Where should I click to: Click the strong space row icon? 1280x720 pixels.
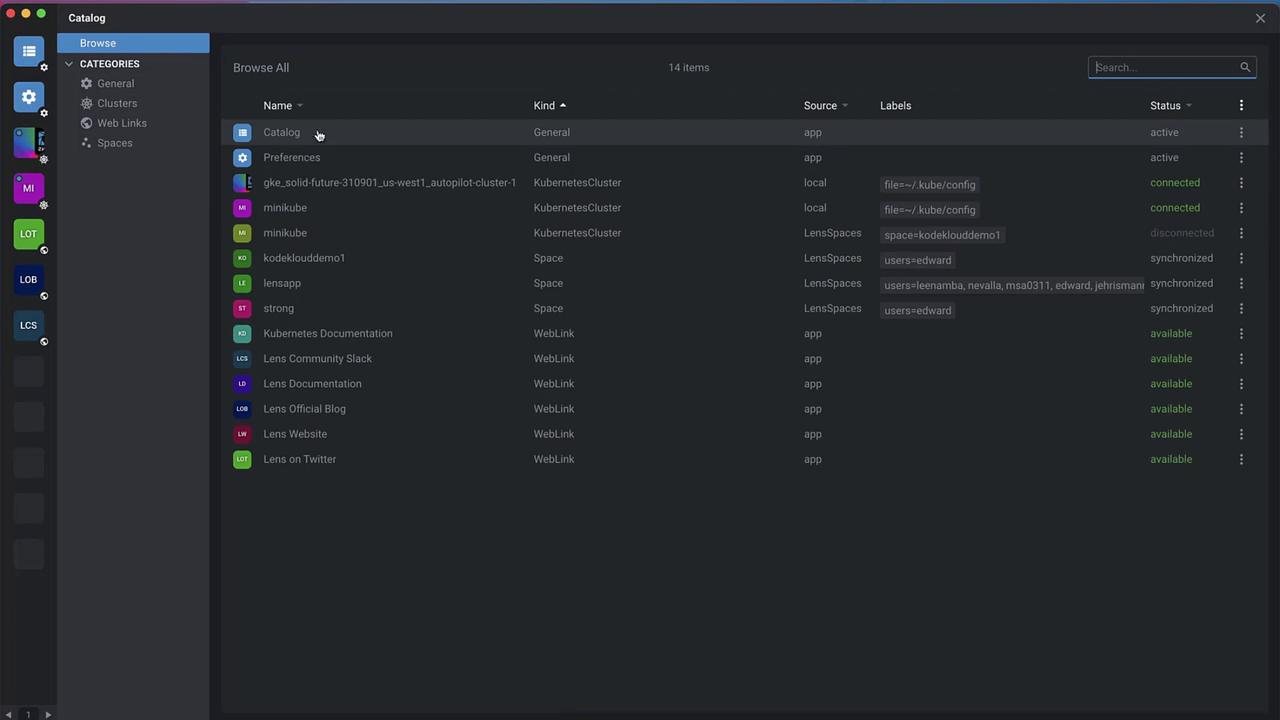coord(242,308)
